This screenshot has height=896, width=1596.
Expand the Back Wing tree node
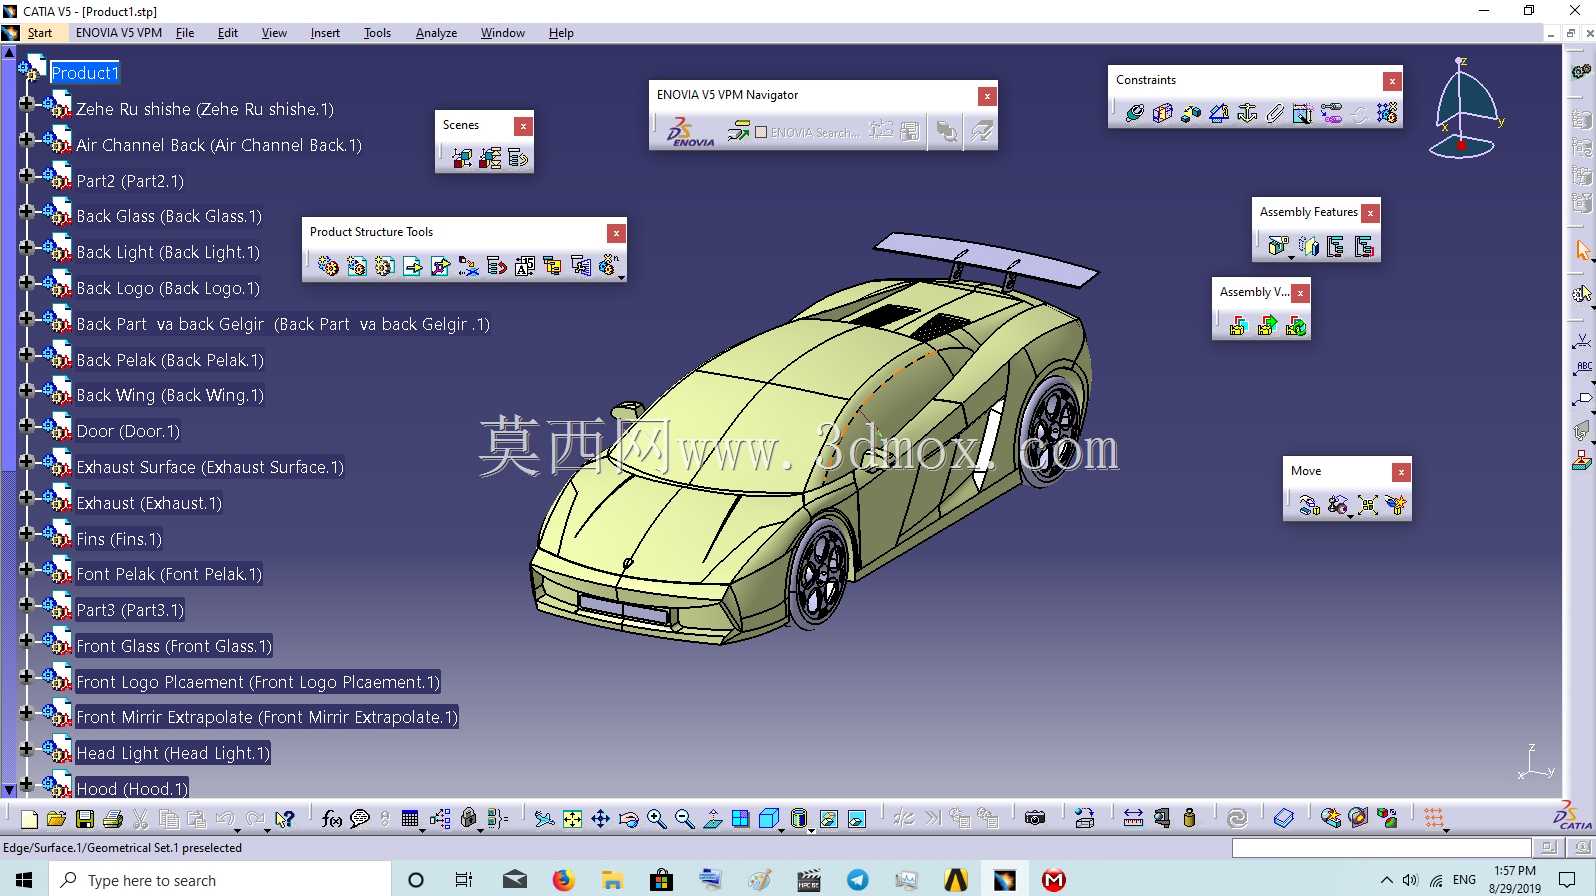click(x=26, y=390)
